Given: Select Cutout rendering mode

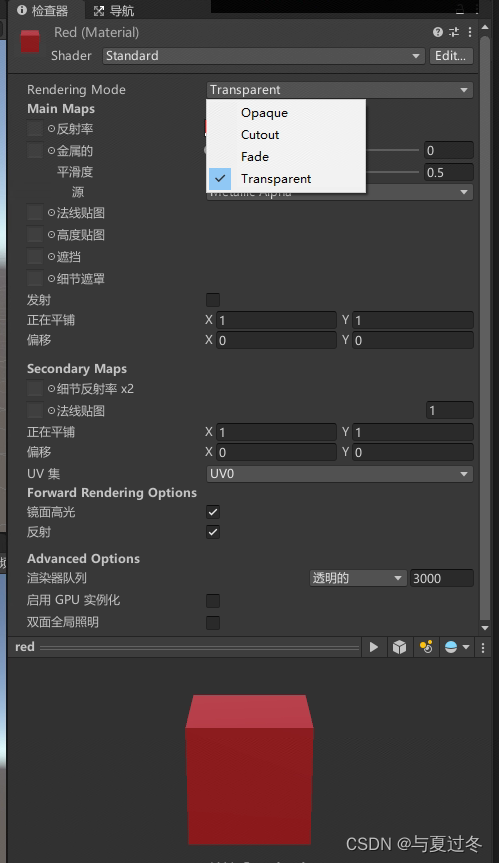Looking at the screenshot, I should tap(286, 135).
